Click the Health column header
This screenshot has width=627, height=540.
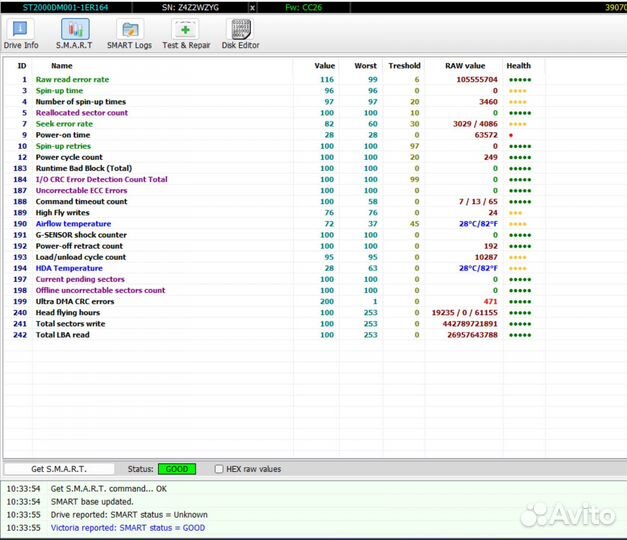click(518, 66)
